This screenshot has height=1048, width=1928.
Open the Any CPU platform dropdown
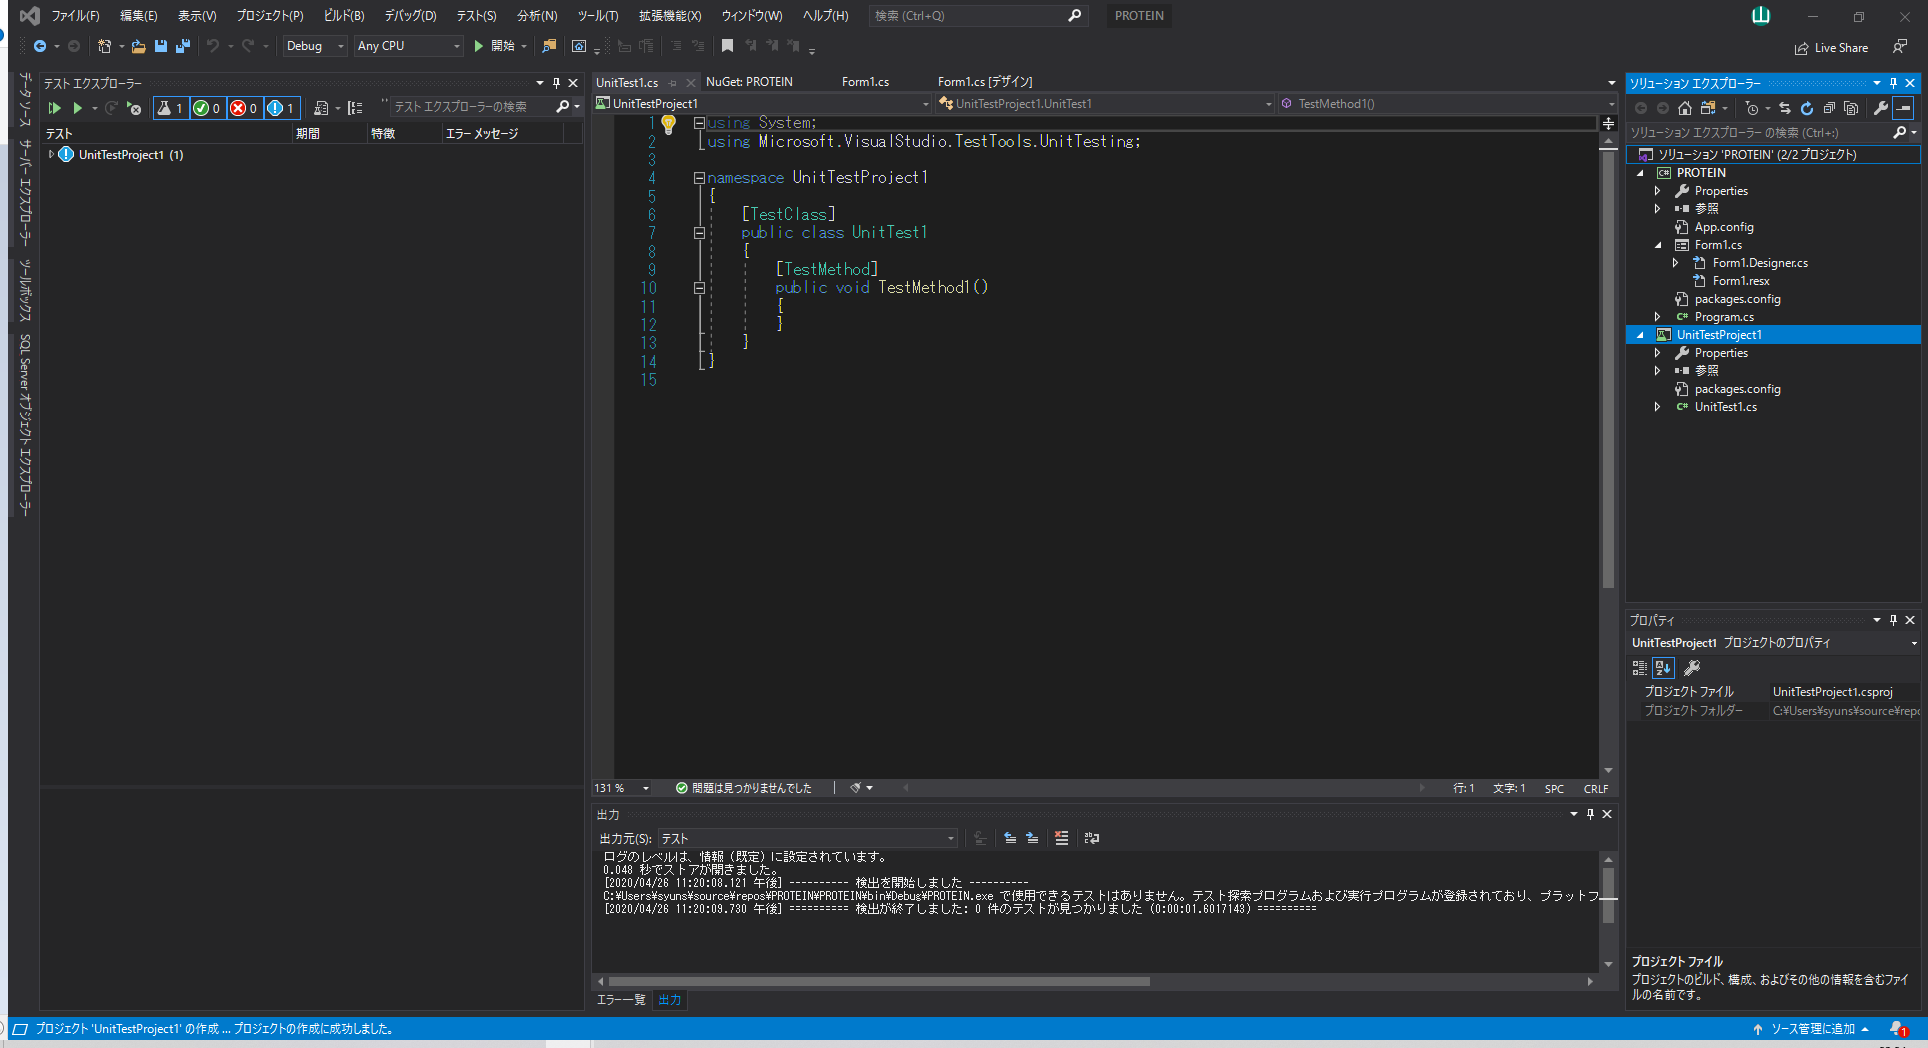click(409, 46)
